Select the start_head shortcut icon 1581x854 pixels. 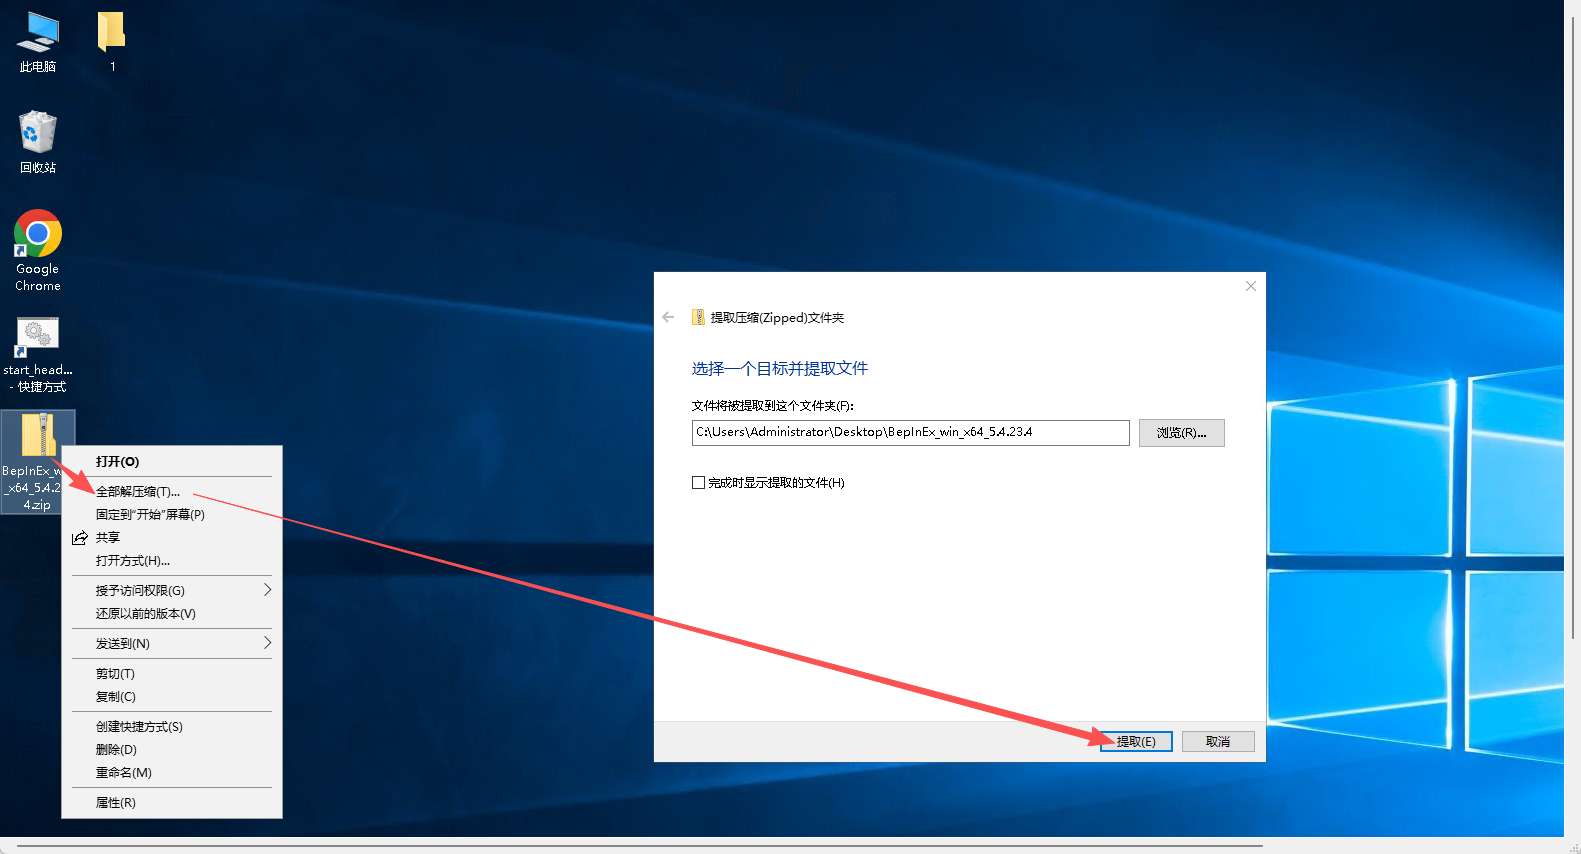(x=38, y=338)
